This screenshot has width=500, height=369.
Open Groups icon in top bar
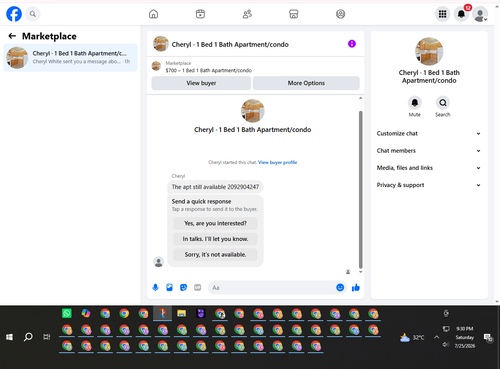click(x=340, y=14)
